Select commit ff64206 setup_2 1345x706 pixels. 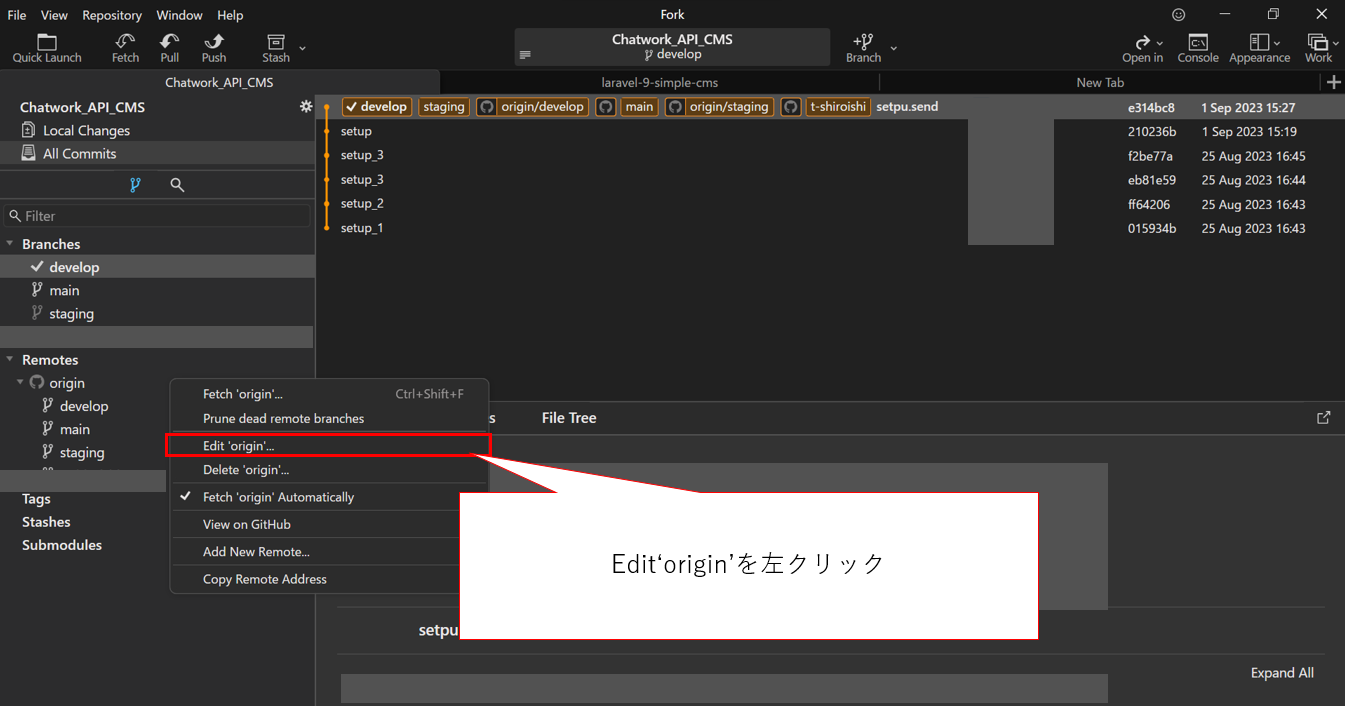pyautogui.click(x=830, y=204)
